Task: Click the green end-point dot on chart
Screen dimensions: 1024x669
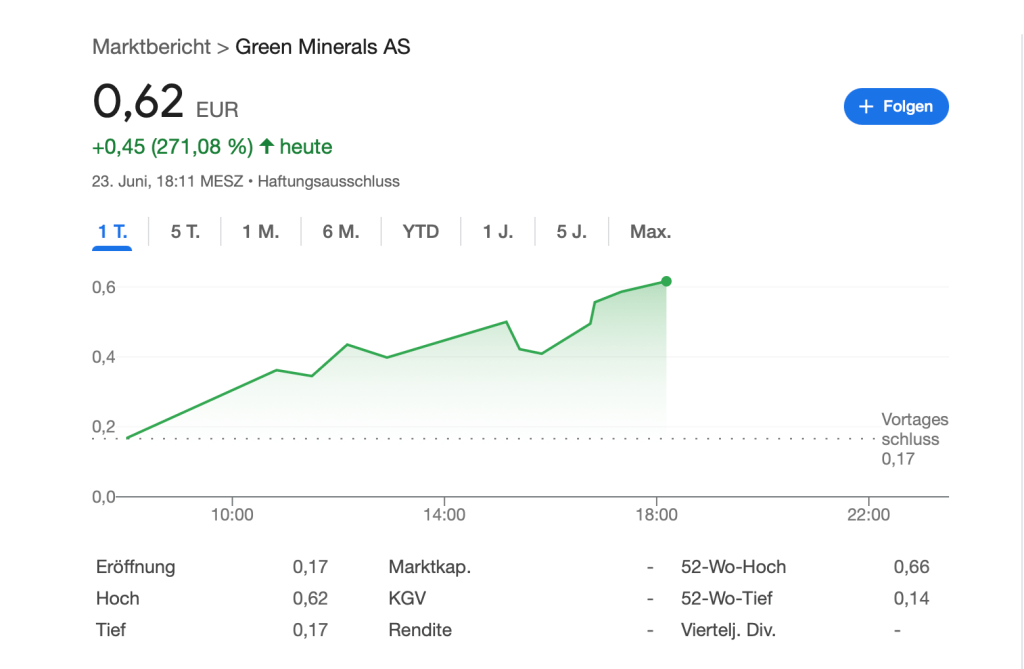Action: coord(666,282)
